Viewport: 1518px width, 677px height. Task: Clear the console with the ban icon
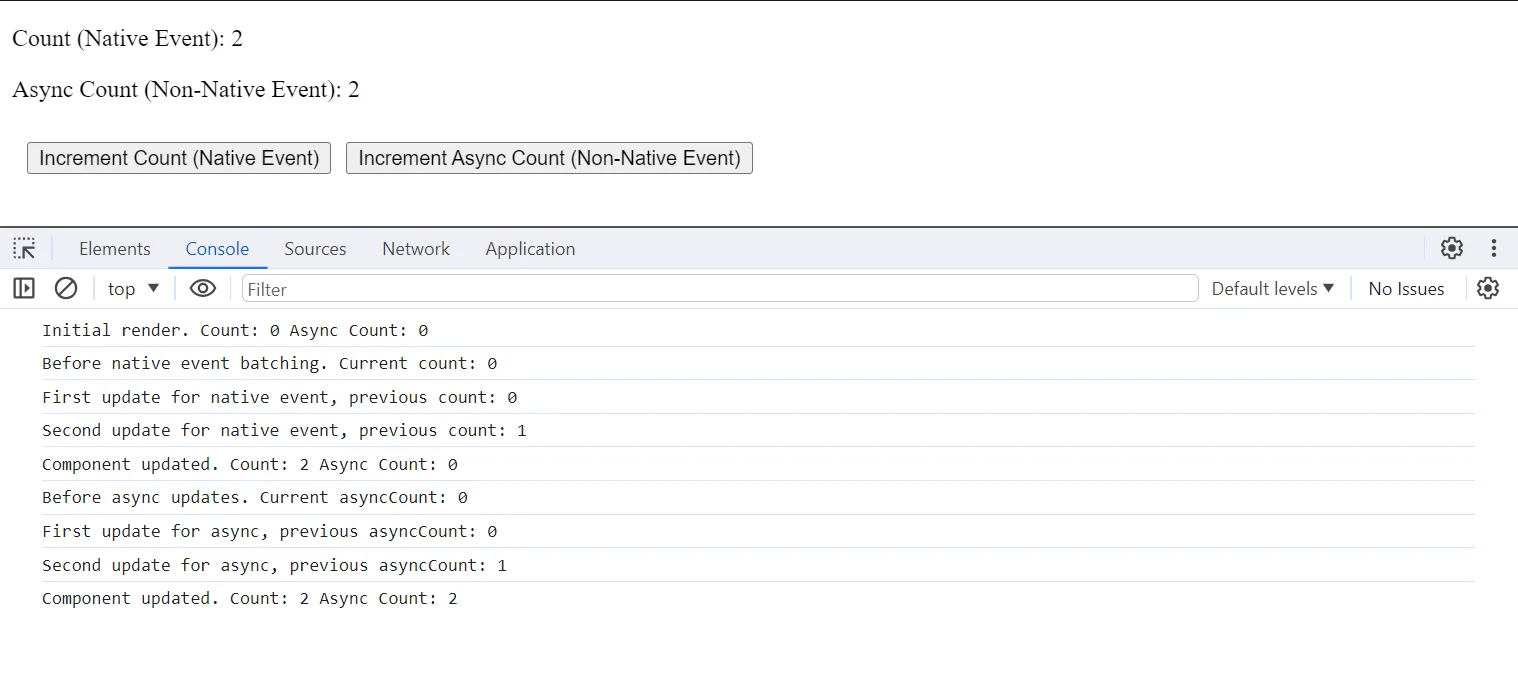(x=66, y=288)
